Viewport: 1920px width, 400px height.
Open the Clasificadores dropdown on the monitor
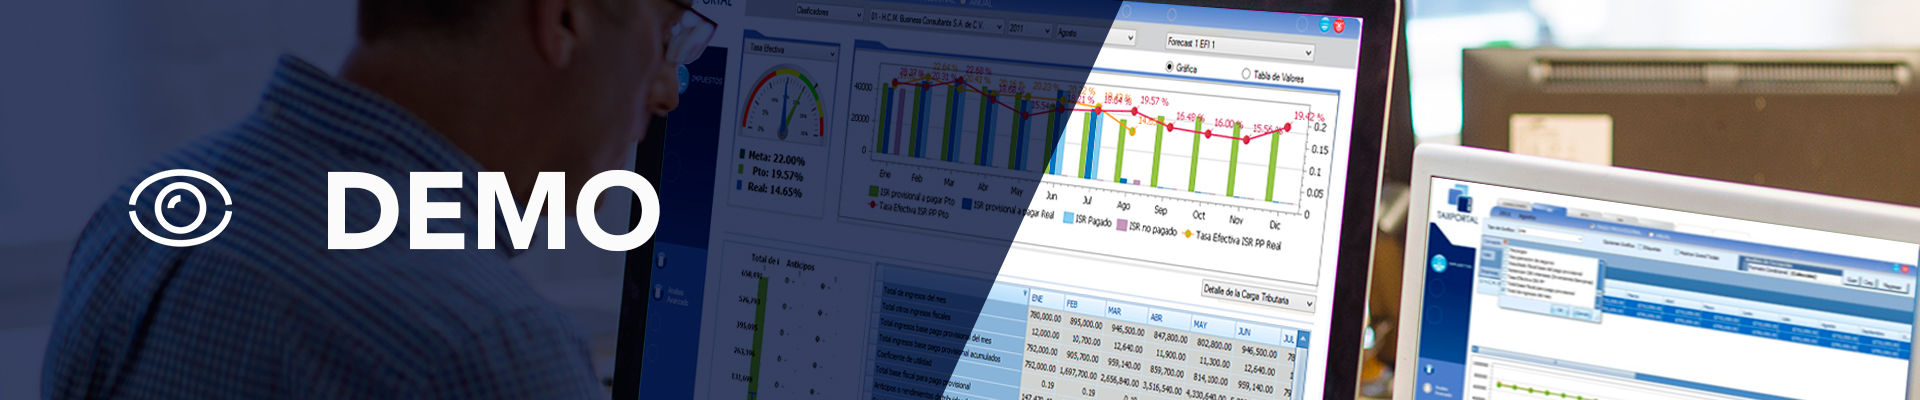(x=827, y=12)
